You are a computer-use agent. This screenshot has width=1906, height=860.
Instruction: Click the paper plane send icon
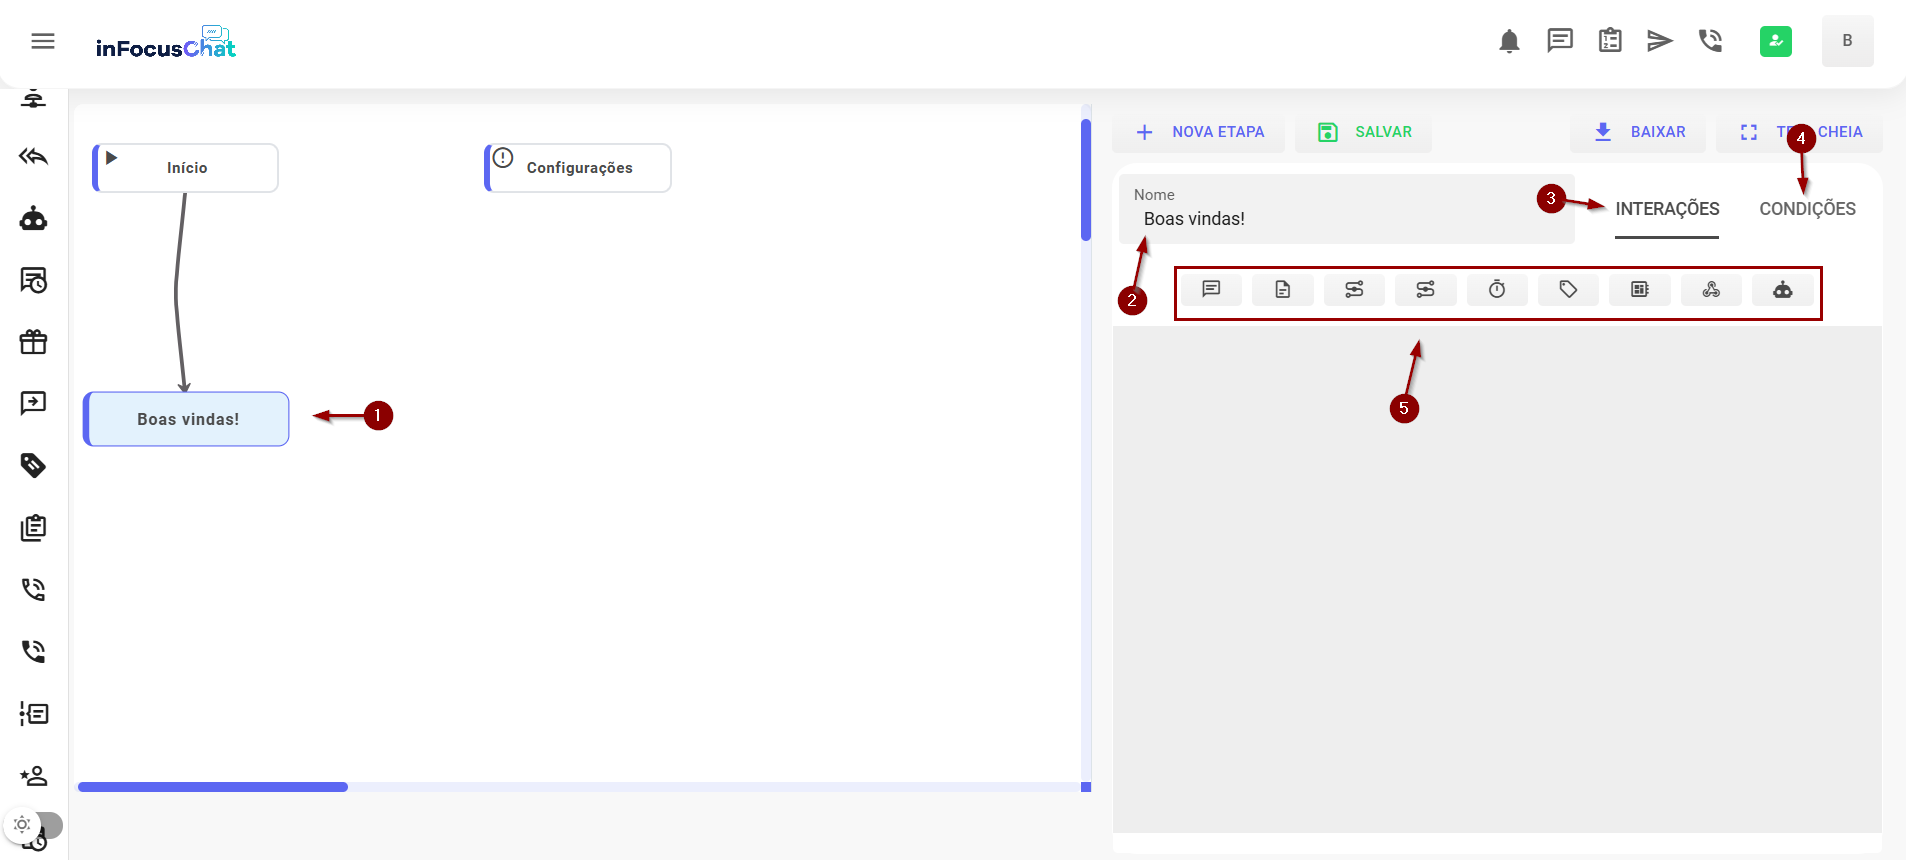tap(1660, 41)
